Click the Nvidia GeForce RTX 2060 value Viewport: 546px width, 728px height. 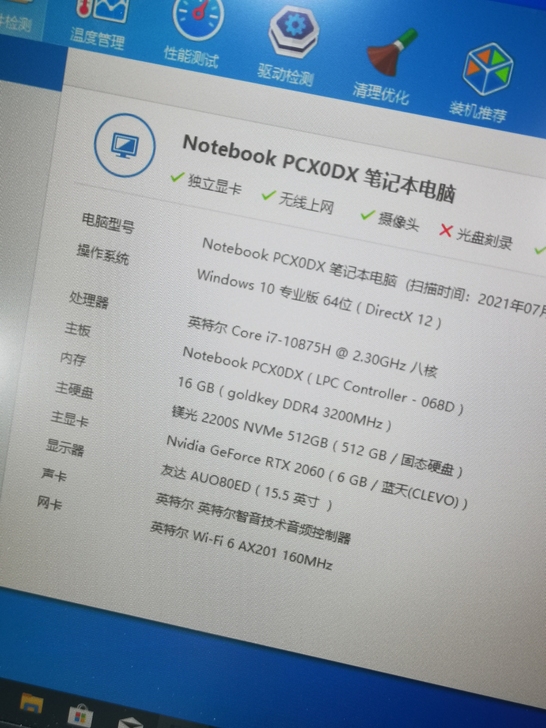click(317, 472)
